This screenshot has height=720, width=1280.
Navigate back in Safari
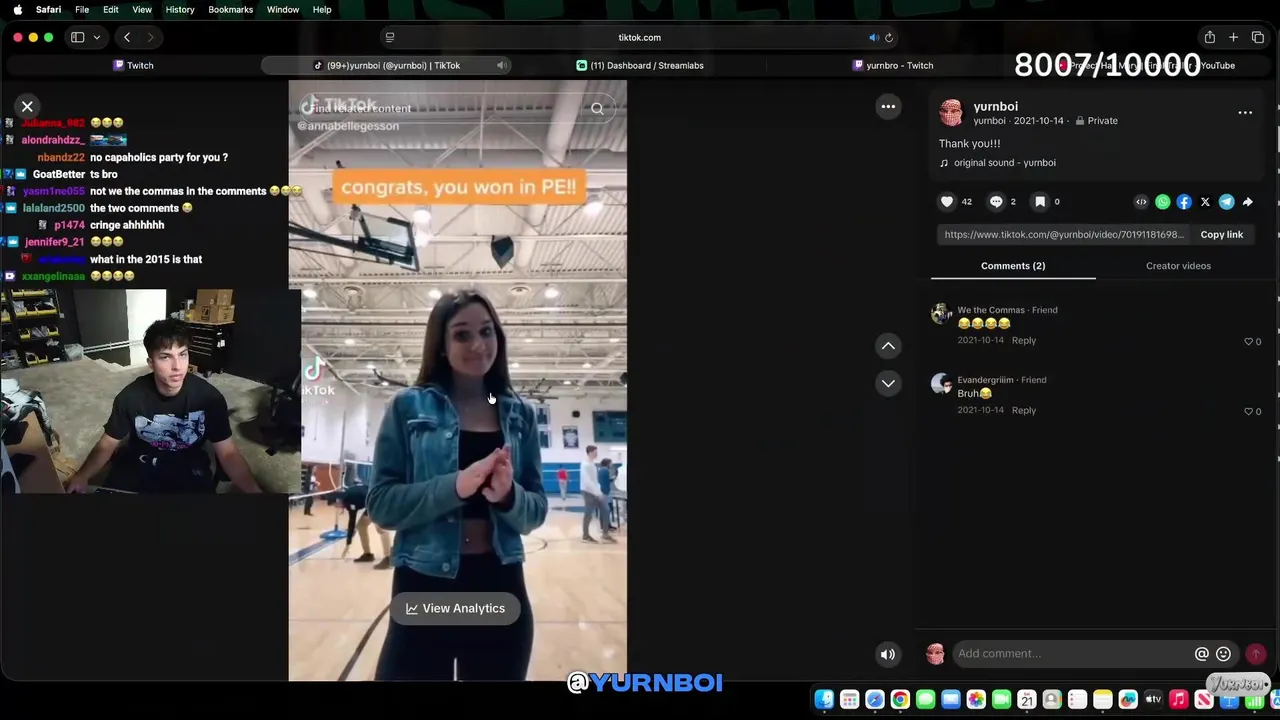click(127, 37)
